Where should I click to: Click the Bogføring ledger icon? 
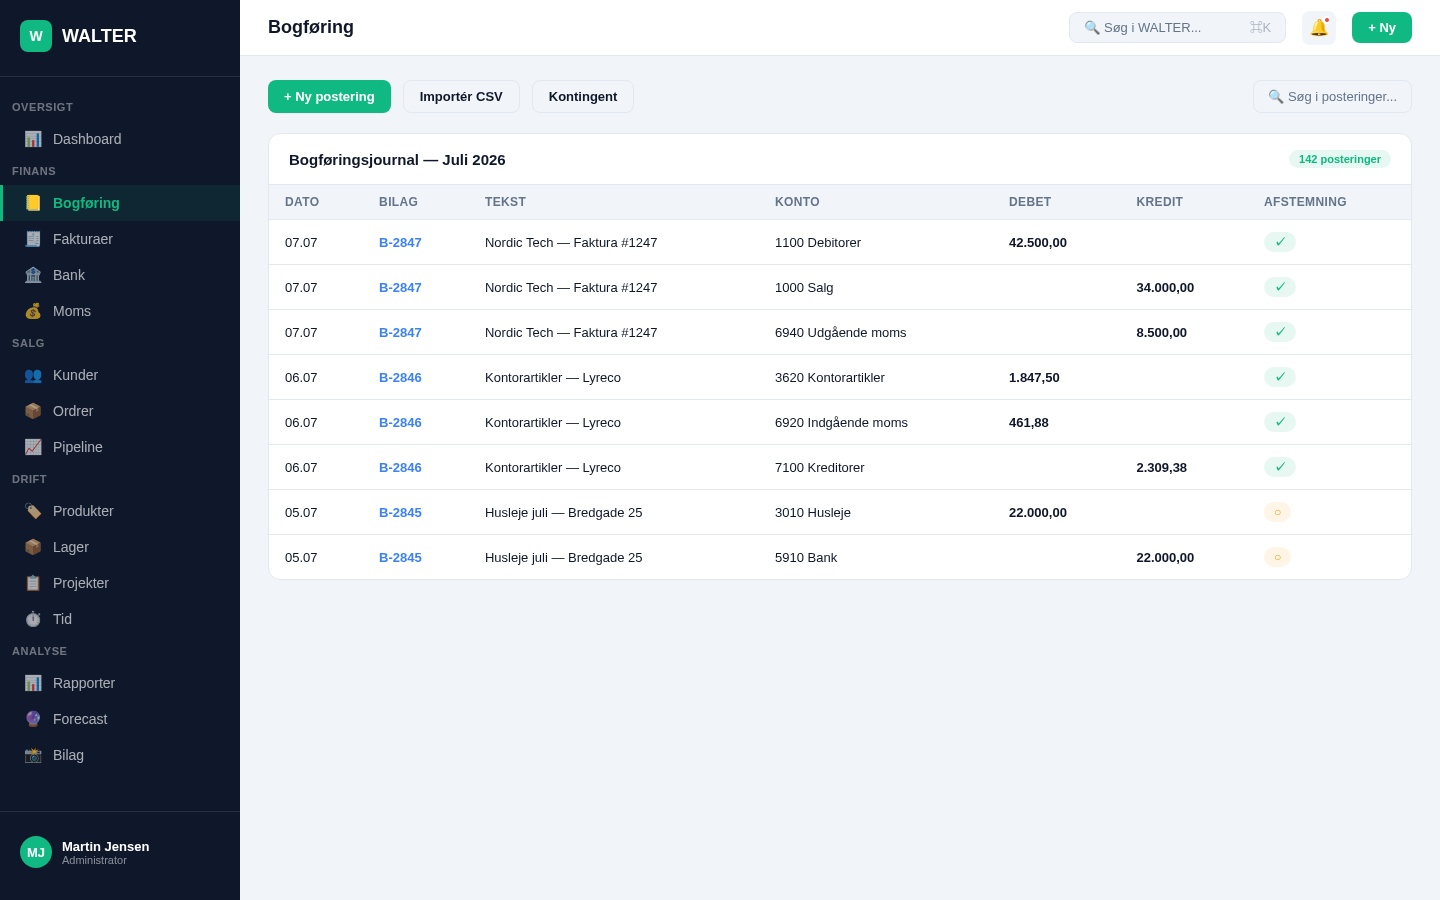coord(33,203)
